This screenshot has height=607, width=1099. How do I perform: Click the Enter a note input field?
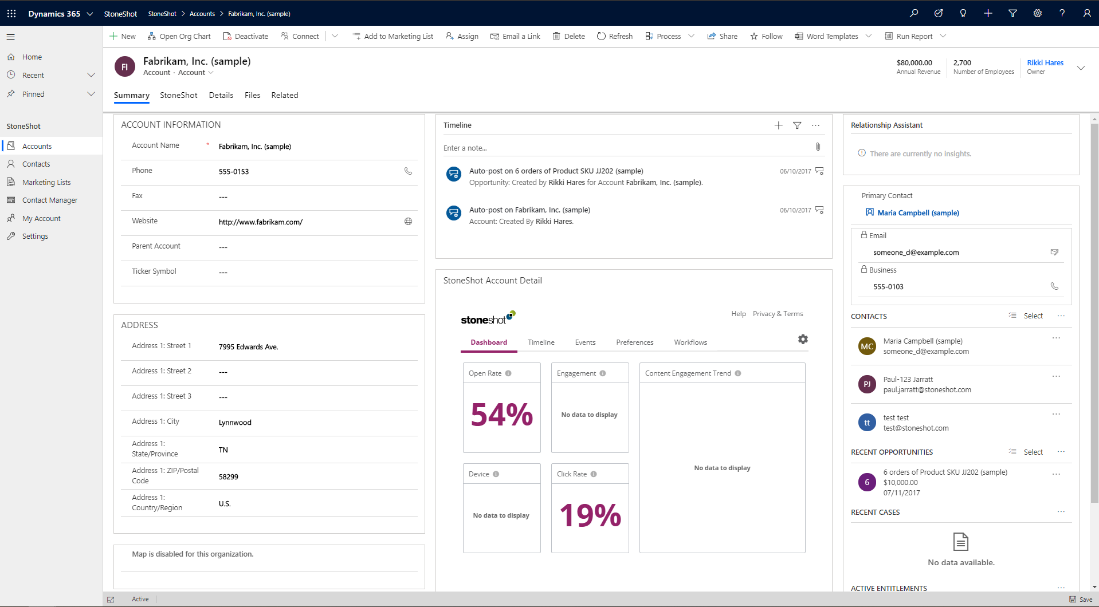click(x=627, y=148)
